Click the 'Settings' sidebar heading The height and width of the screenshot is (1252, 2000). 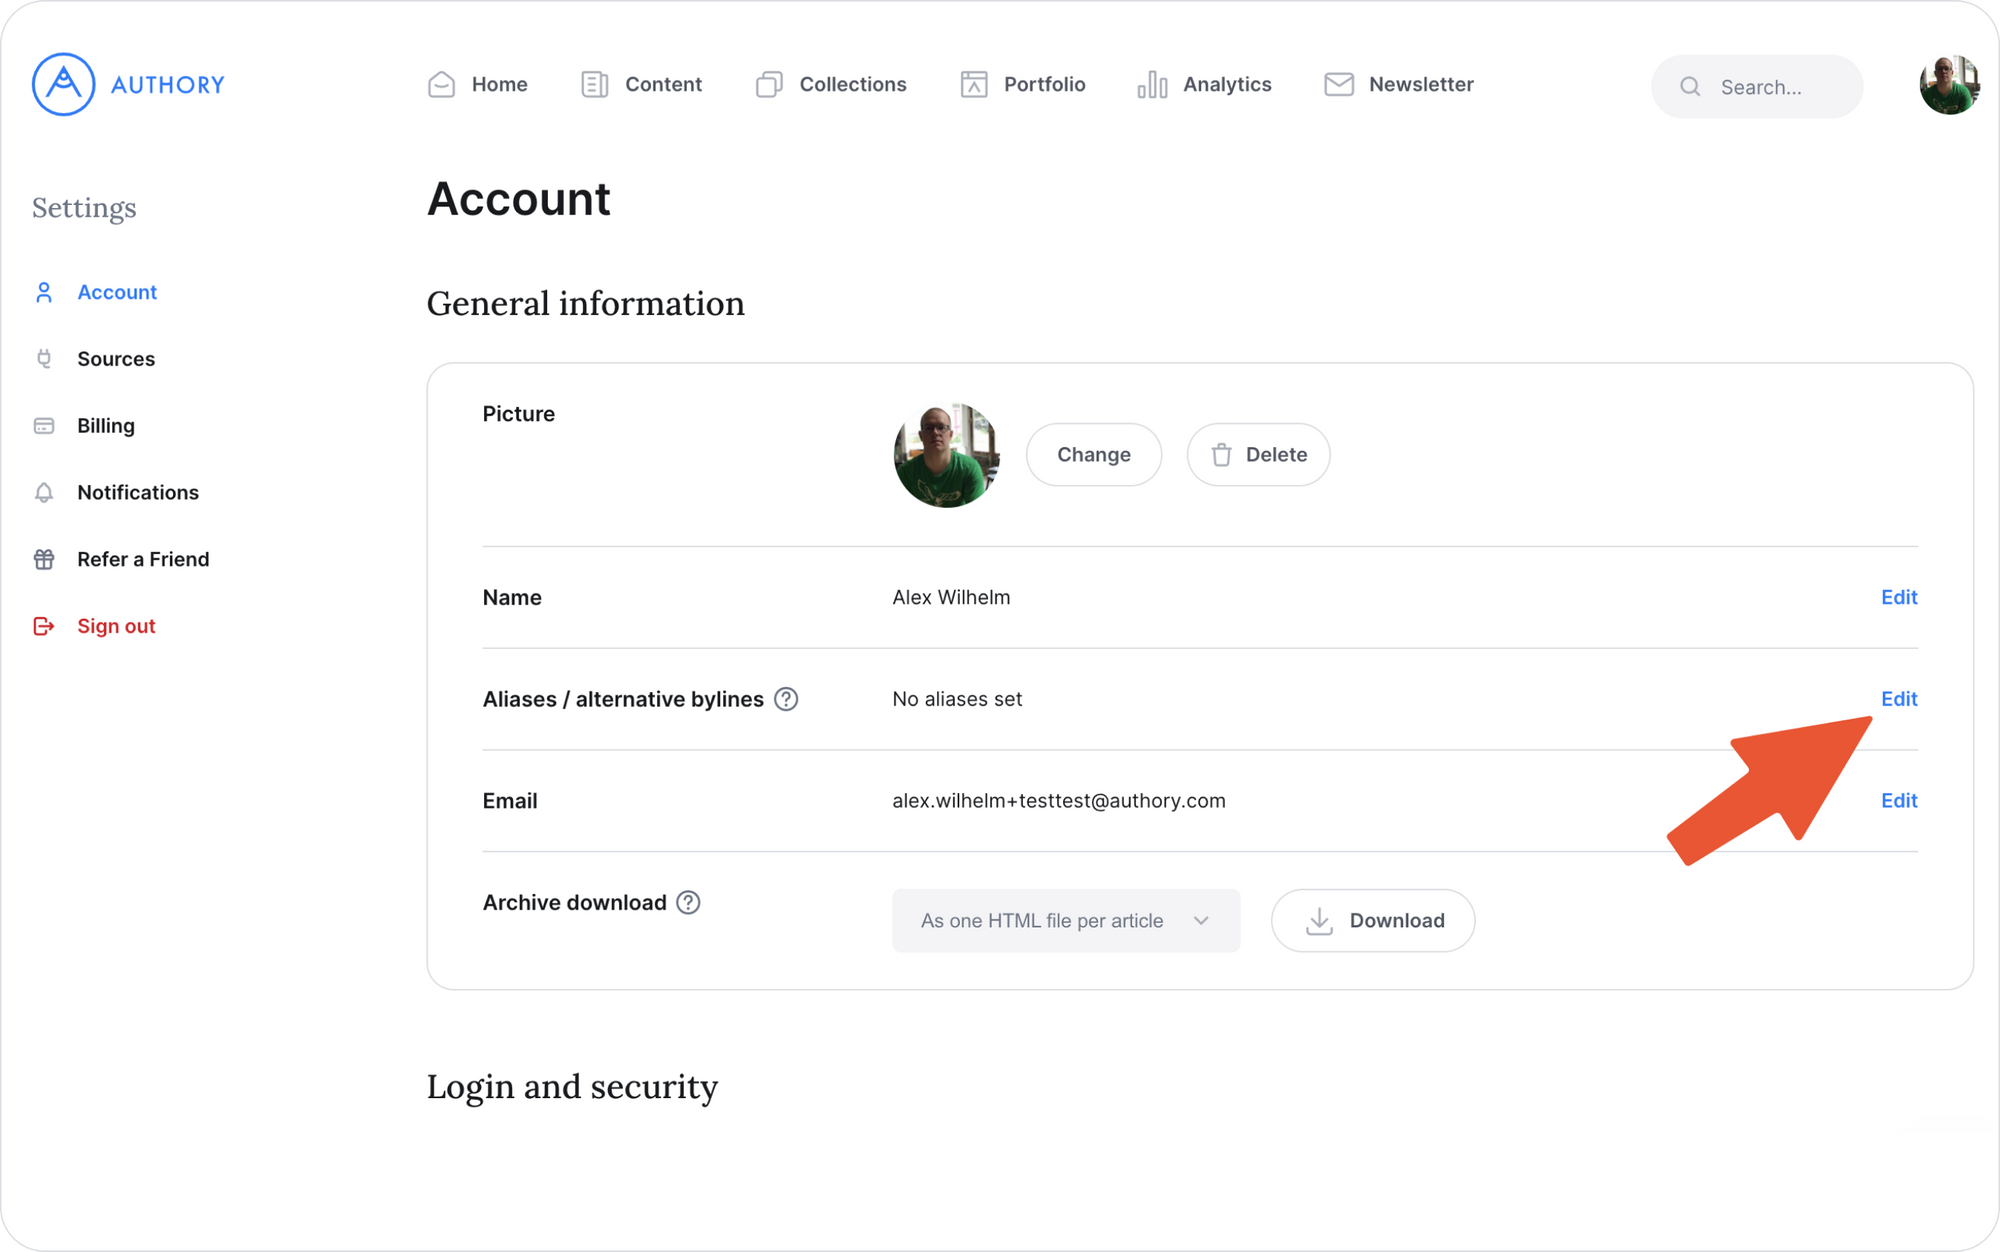(84, 208)
